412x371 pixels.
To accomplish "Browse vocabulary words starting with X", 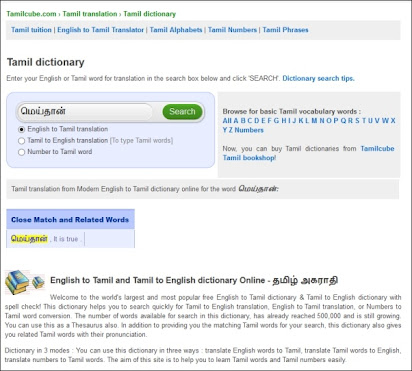I will [393, 121].
